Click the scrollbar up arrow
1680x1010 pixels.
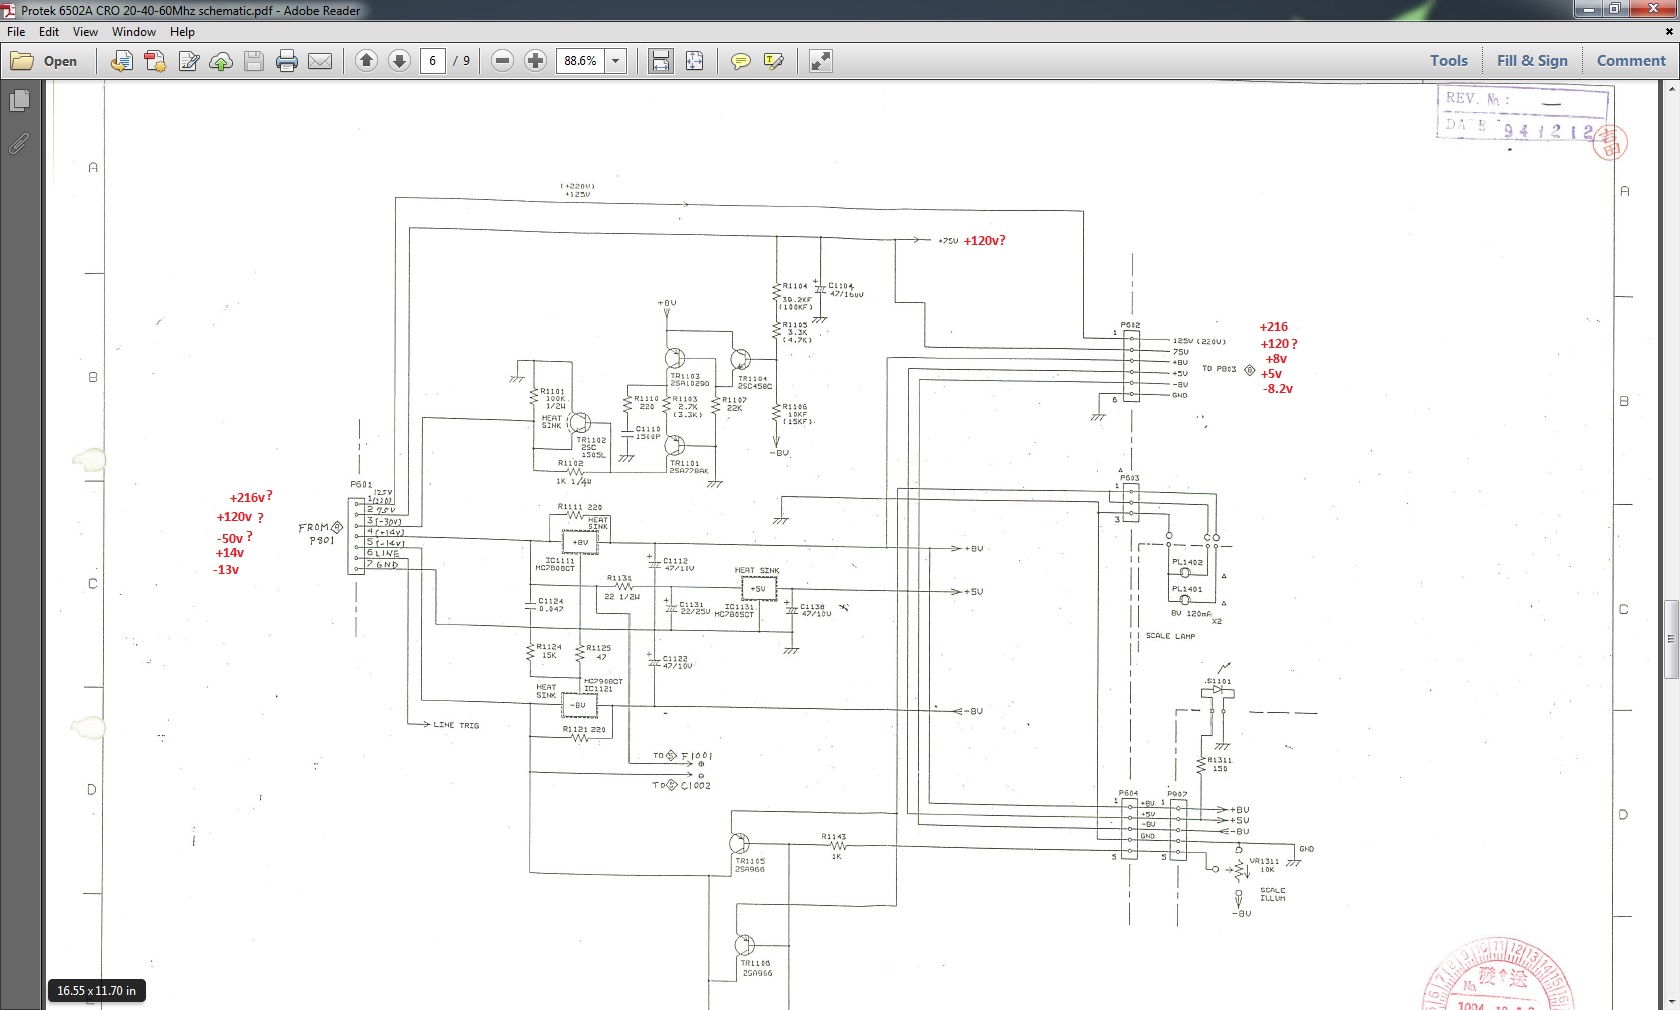point(1671,90)
